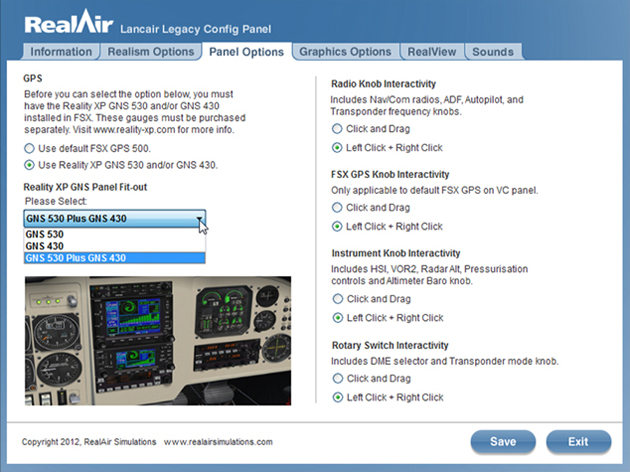Open the Information tab
The width and height of the screenshot is (630, 472).
[x=61, y=52]
